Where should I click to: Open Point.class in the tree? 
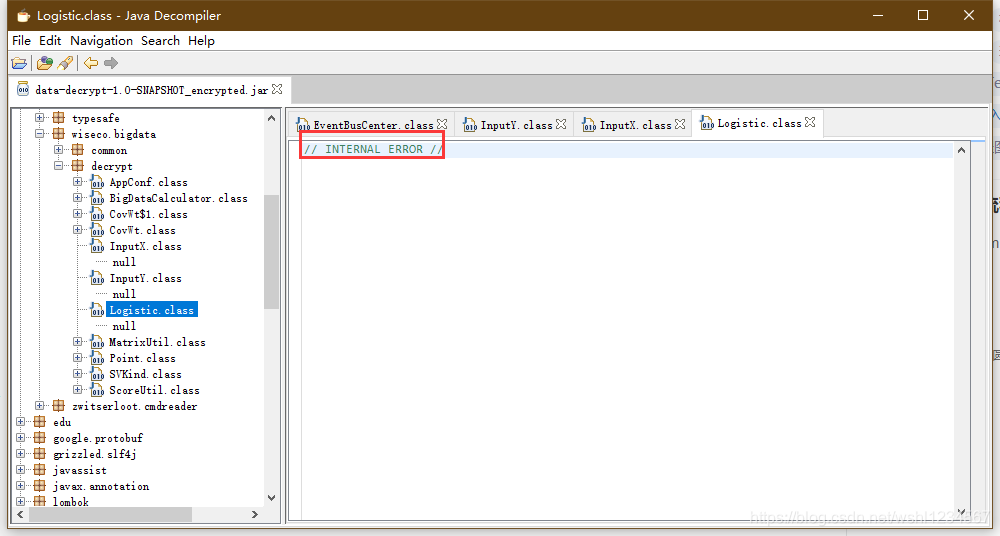(x=142, y=359)
